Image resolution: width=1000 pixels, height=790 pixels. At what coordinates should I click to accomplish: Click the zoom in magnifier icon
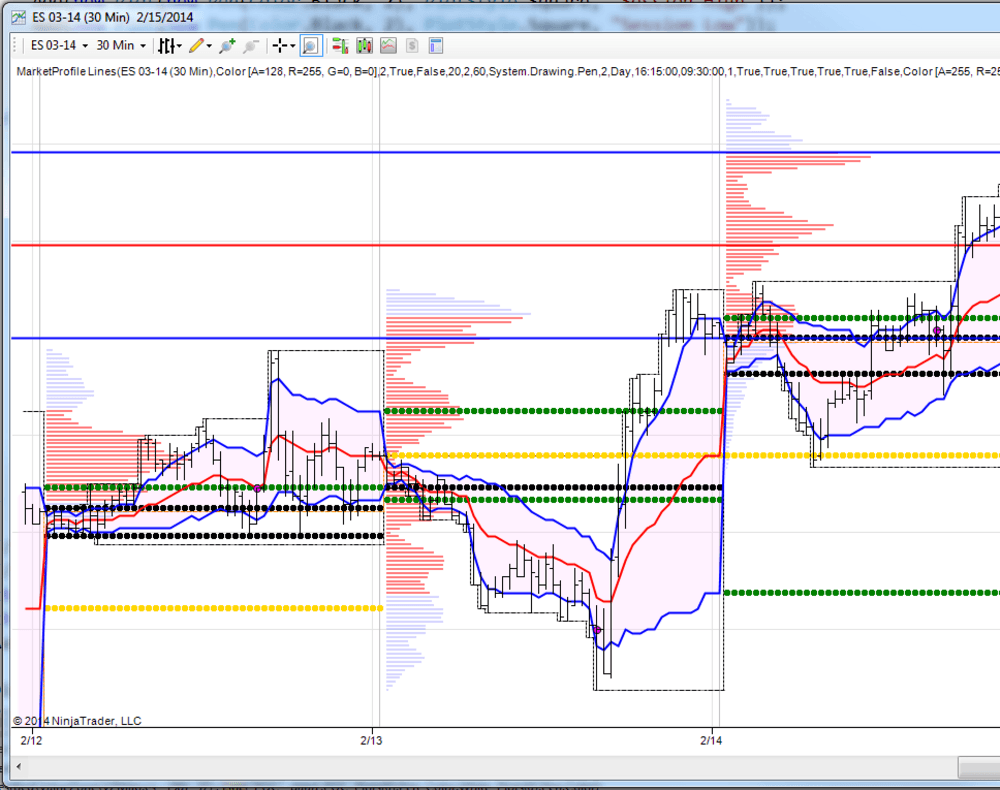click(227, 45)
